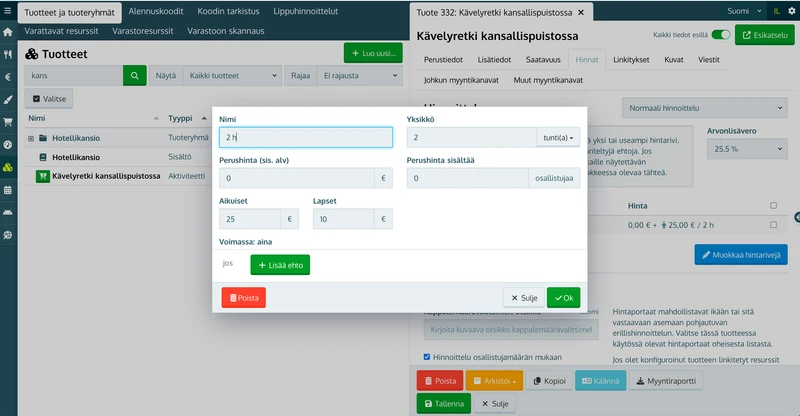Click Muokkaa hintarivejä button
This screenshot has height=416, width=800.
point(741,255)
